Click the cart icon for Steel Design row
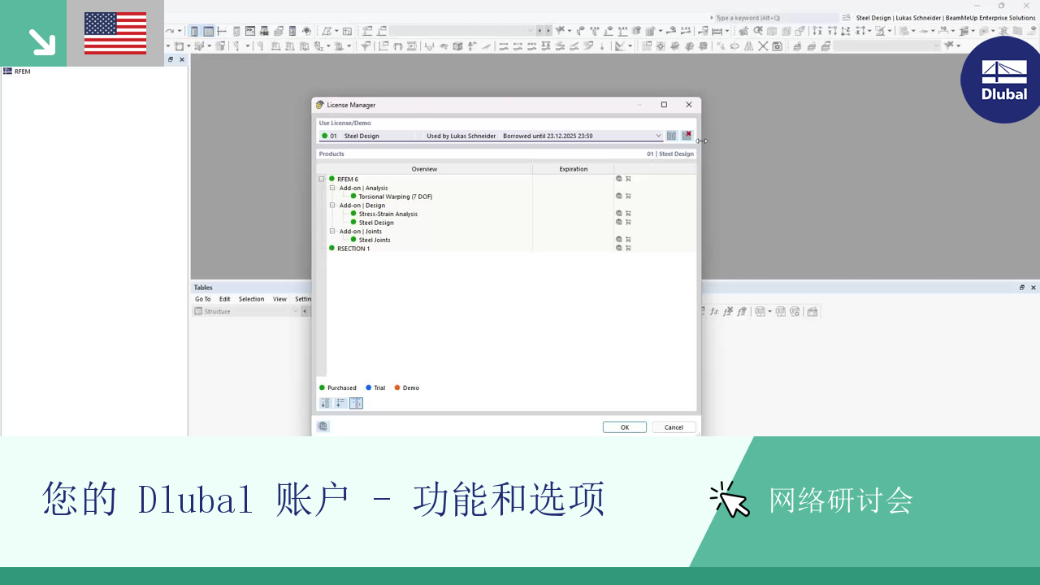 tap(628, 222)
